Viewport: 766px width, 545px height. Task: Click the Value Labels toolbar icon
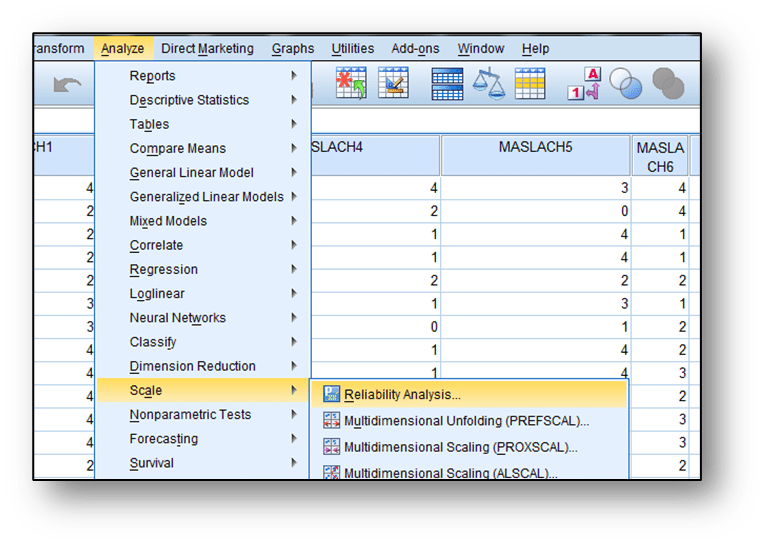584,84
